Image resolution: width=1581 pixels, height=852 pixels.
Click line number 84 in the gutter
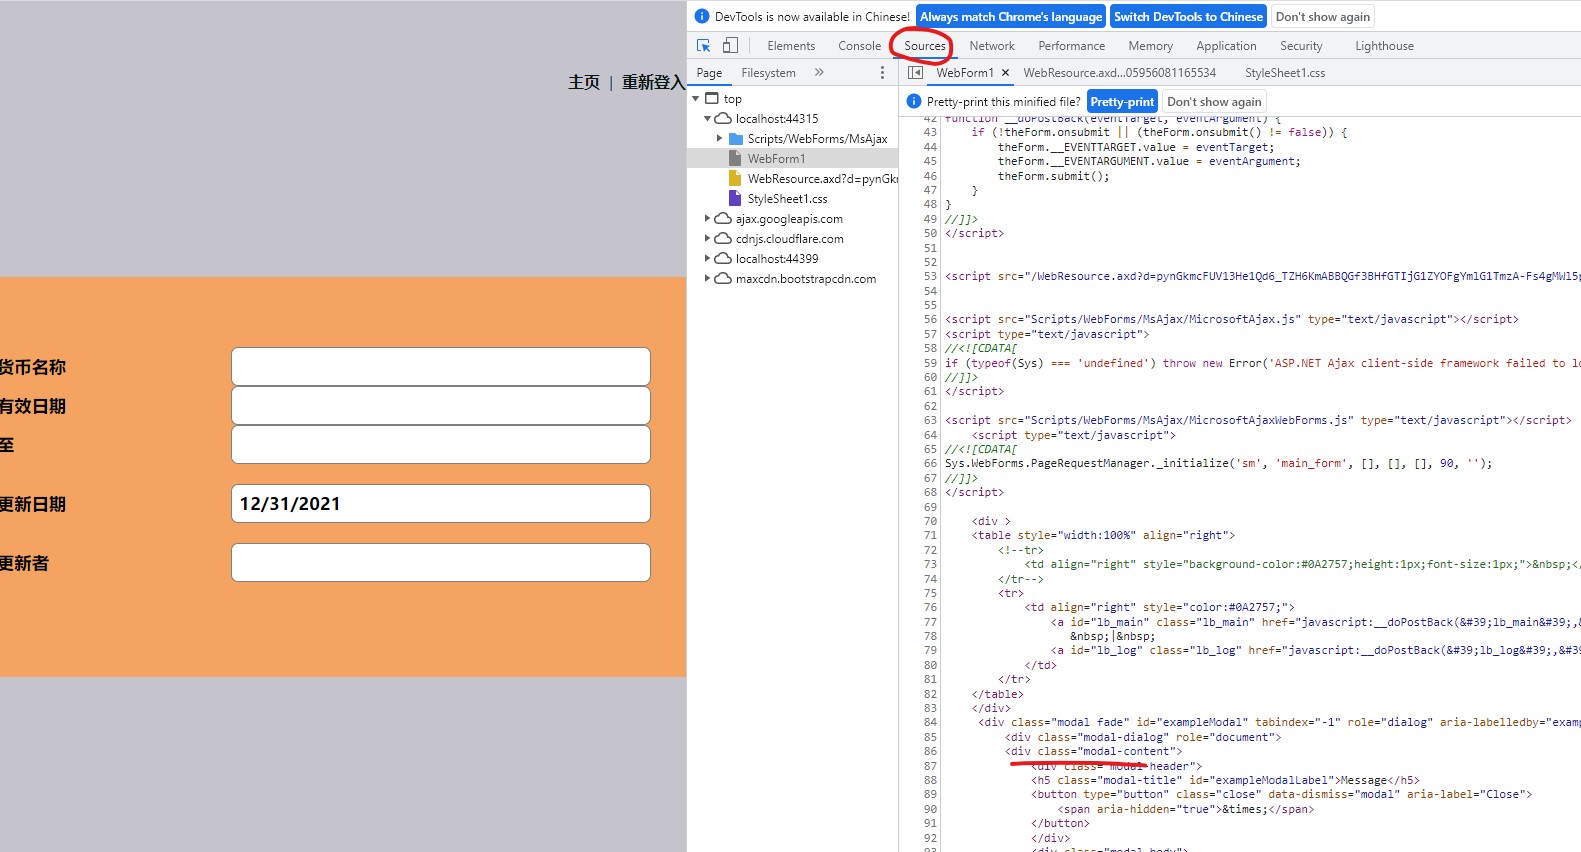[930, 722]
